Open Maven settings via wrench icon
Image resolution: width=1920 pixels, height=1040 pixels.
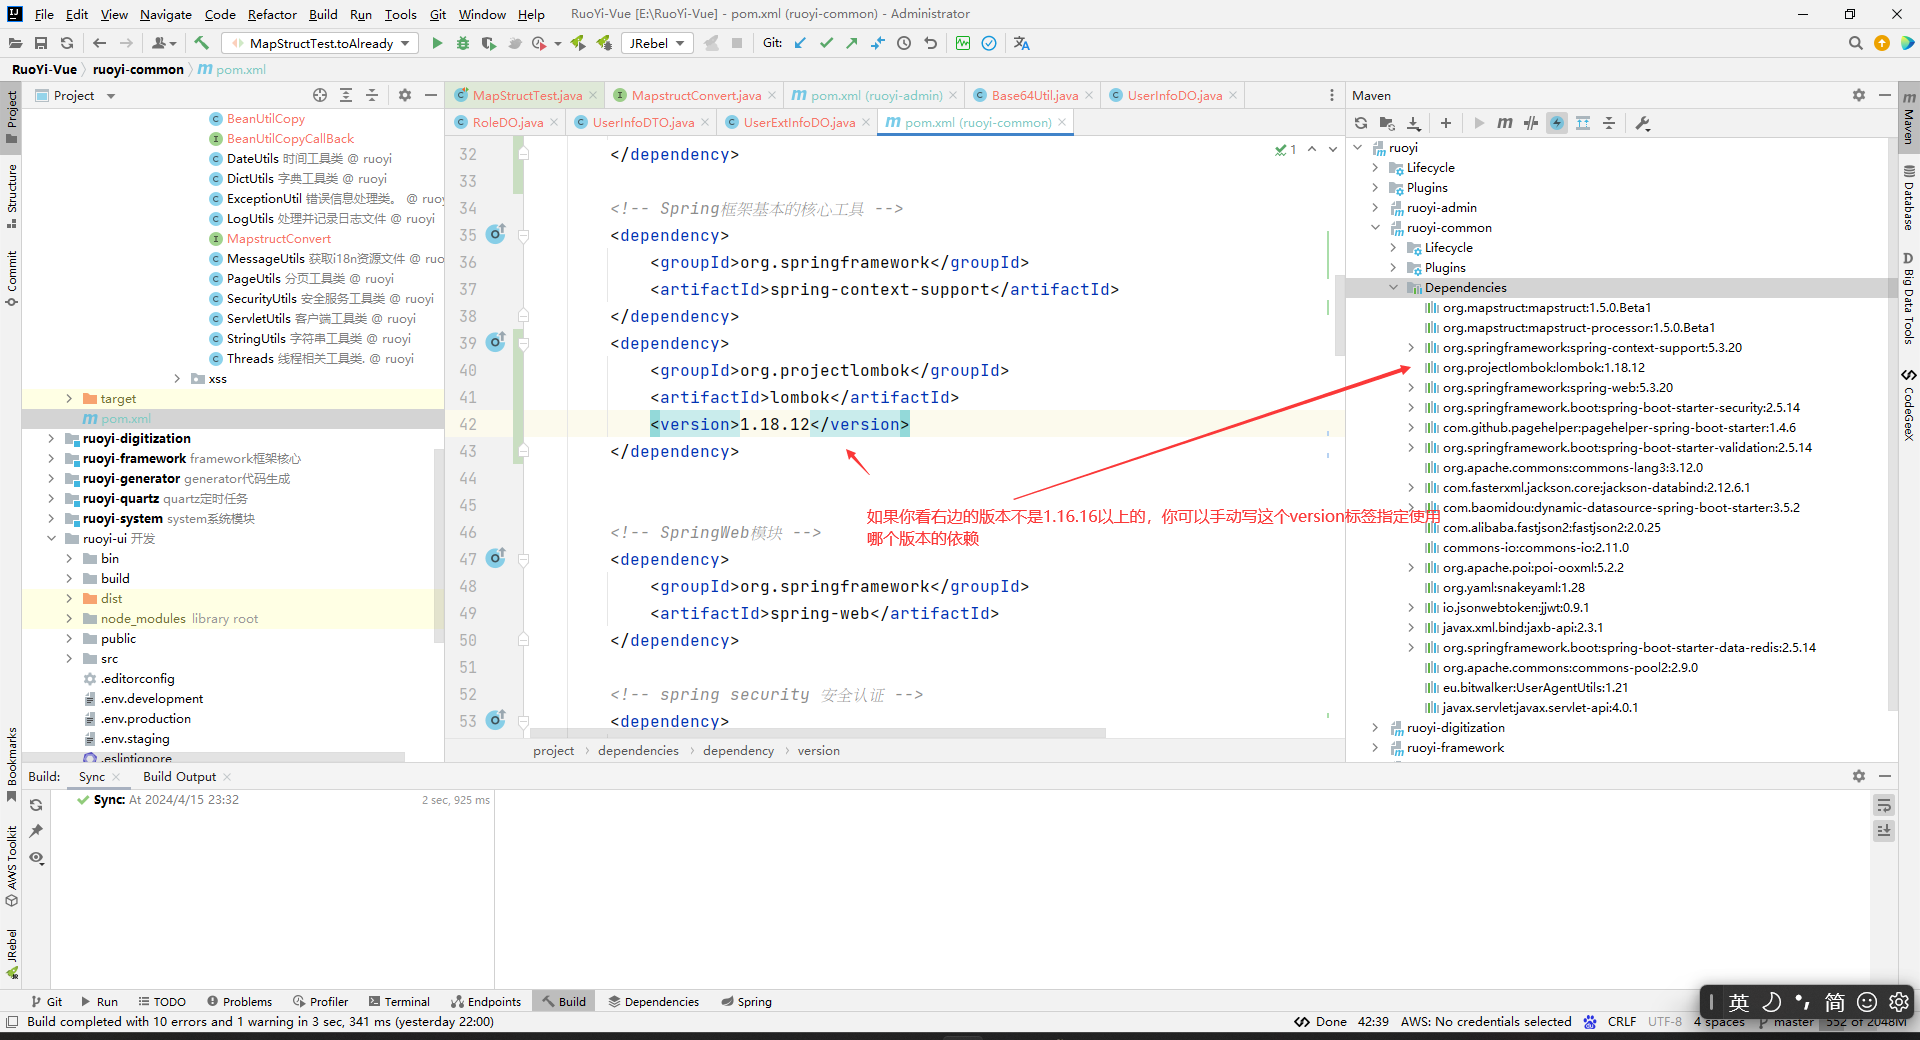[1641, 123]
